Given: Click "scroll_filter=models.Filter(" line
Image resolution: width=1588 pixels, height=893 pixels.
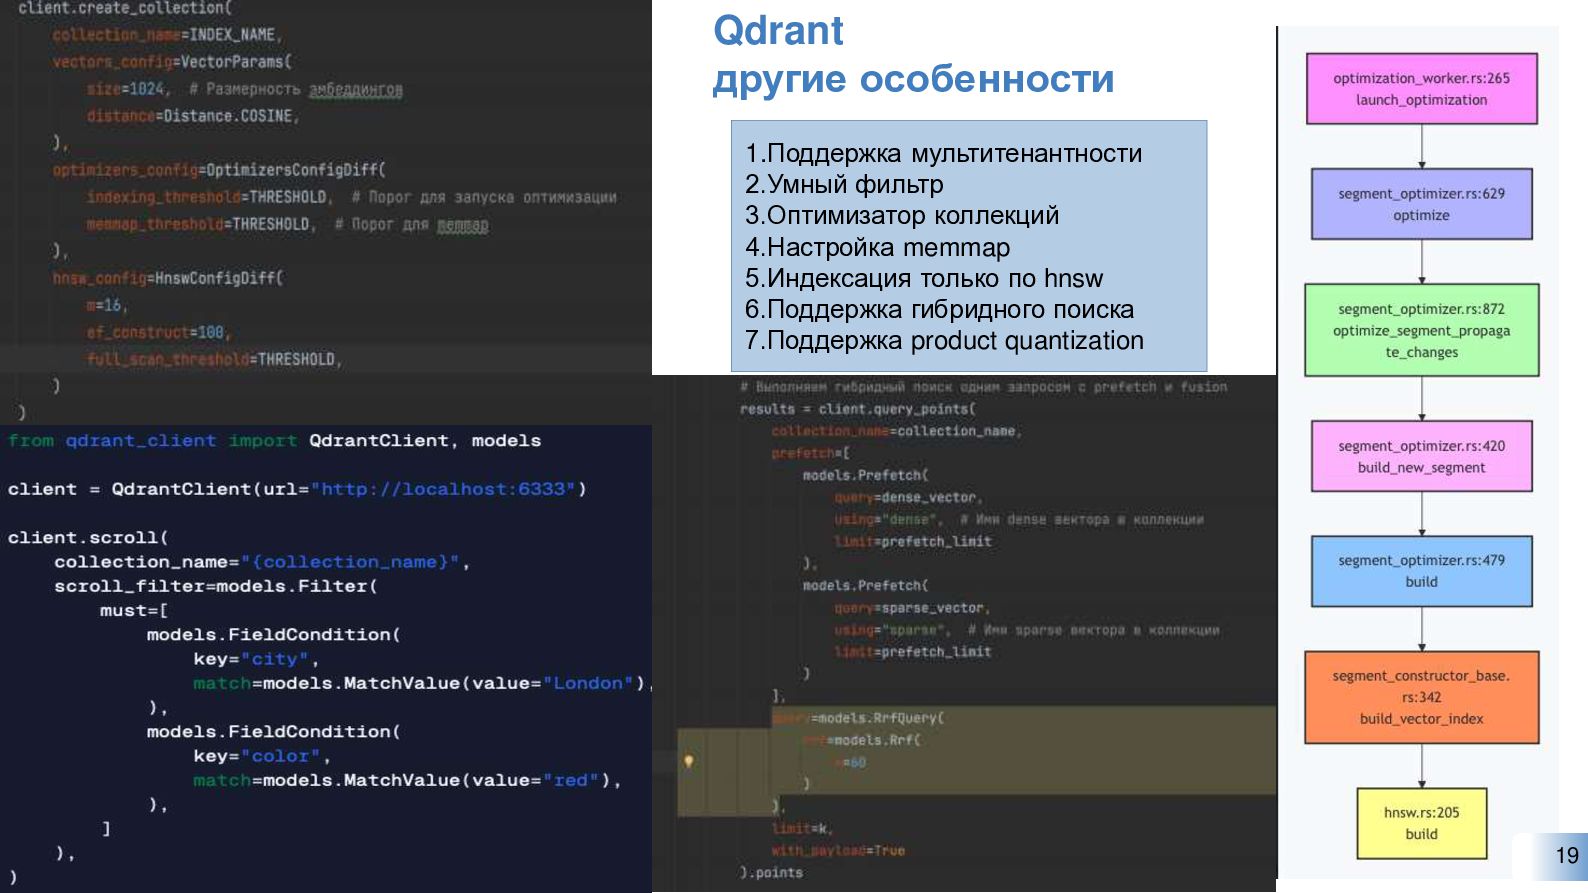Looking at the screenshot, I should pyautogui.click(x=216, y=586).
